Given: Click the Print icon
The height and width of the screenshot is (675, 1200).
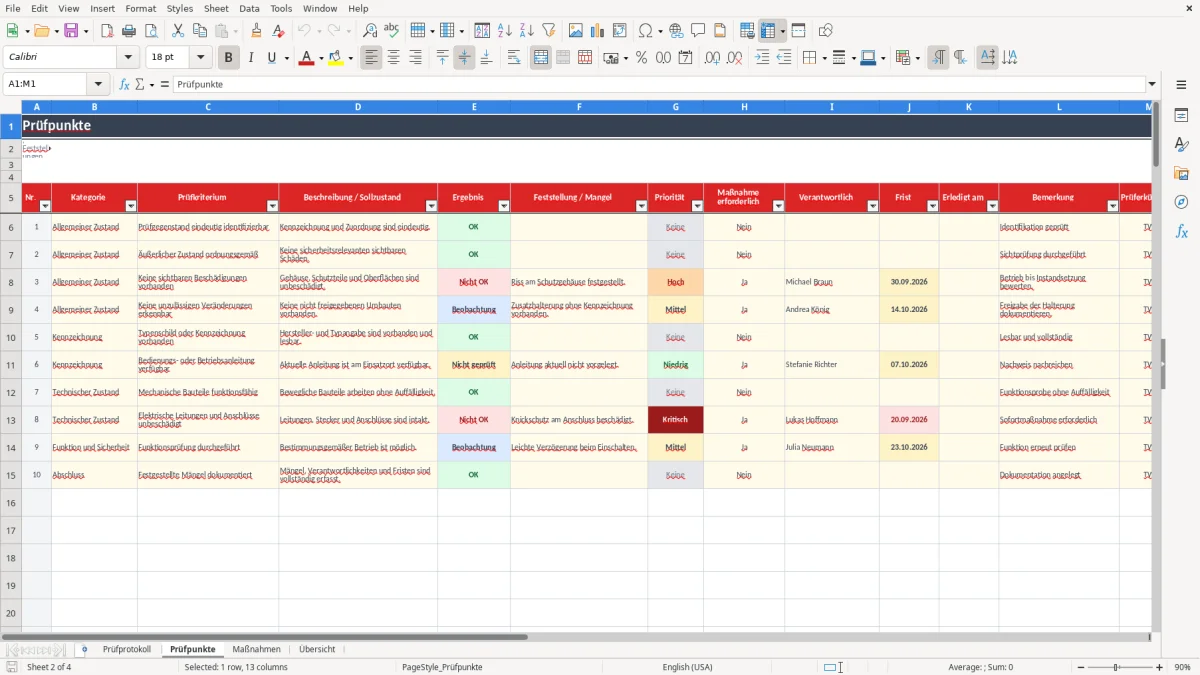Looking at the screenshot, I should [129, 31].
